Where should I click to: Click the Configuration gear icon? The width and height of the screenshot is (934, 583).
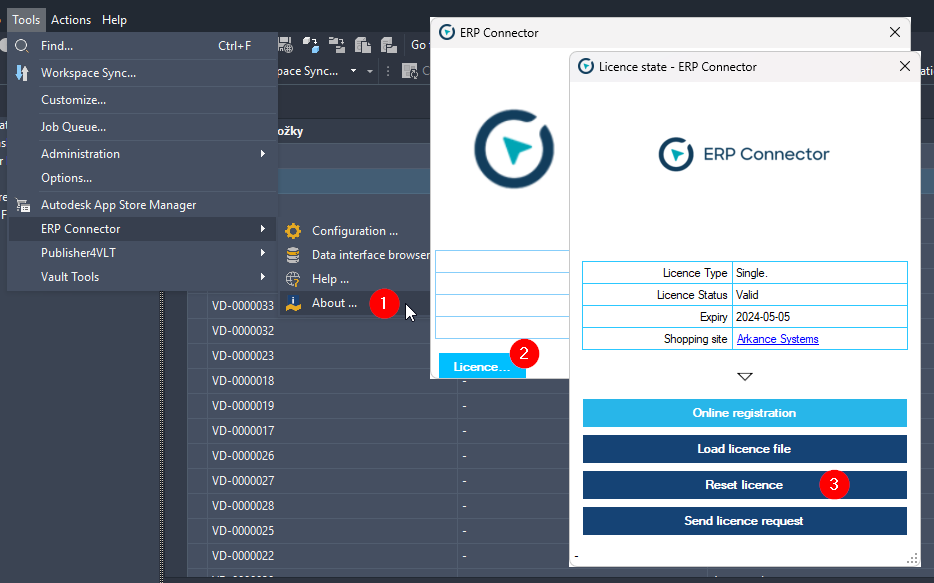tap(293, 231)
